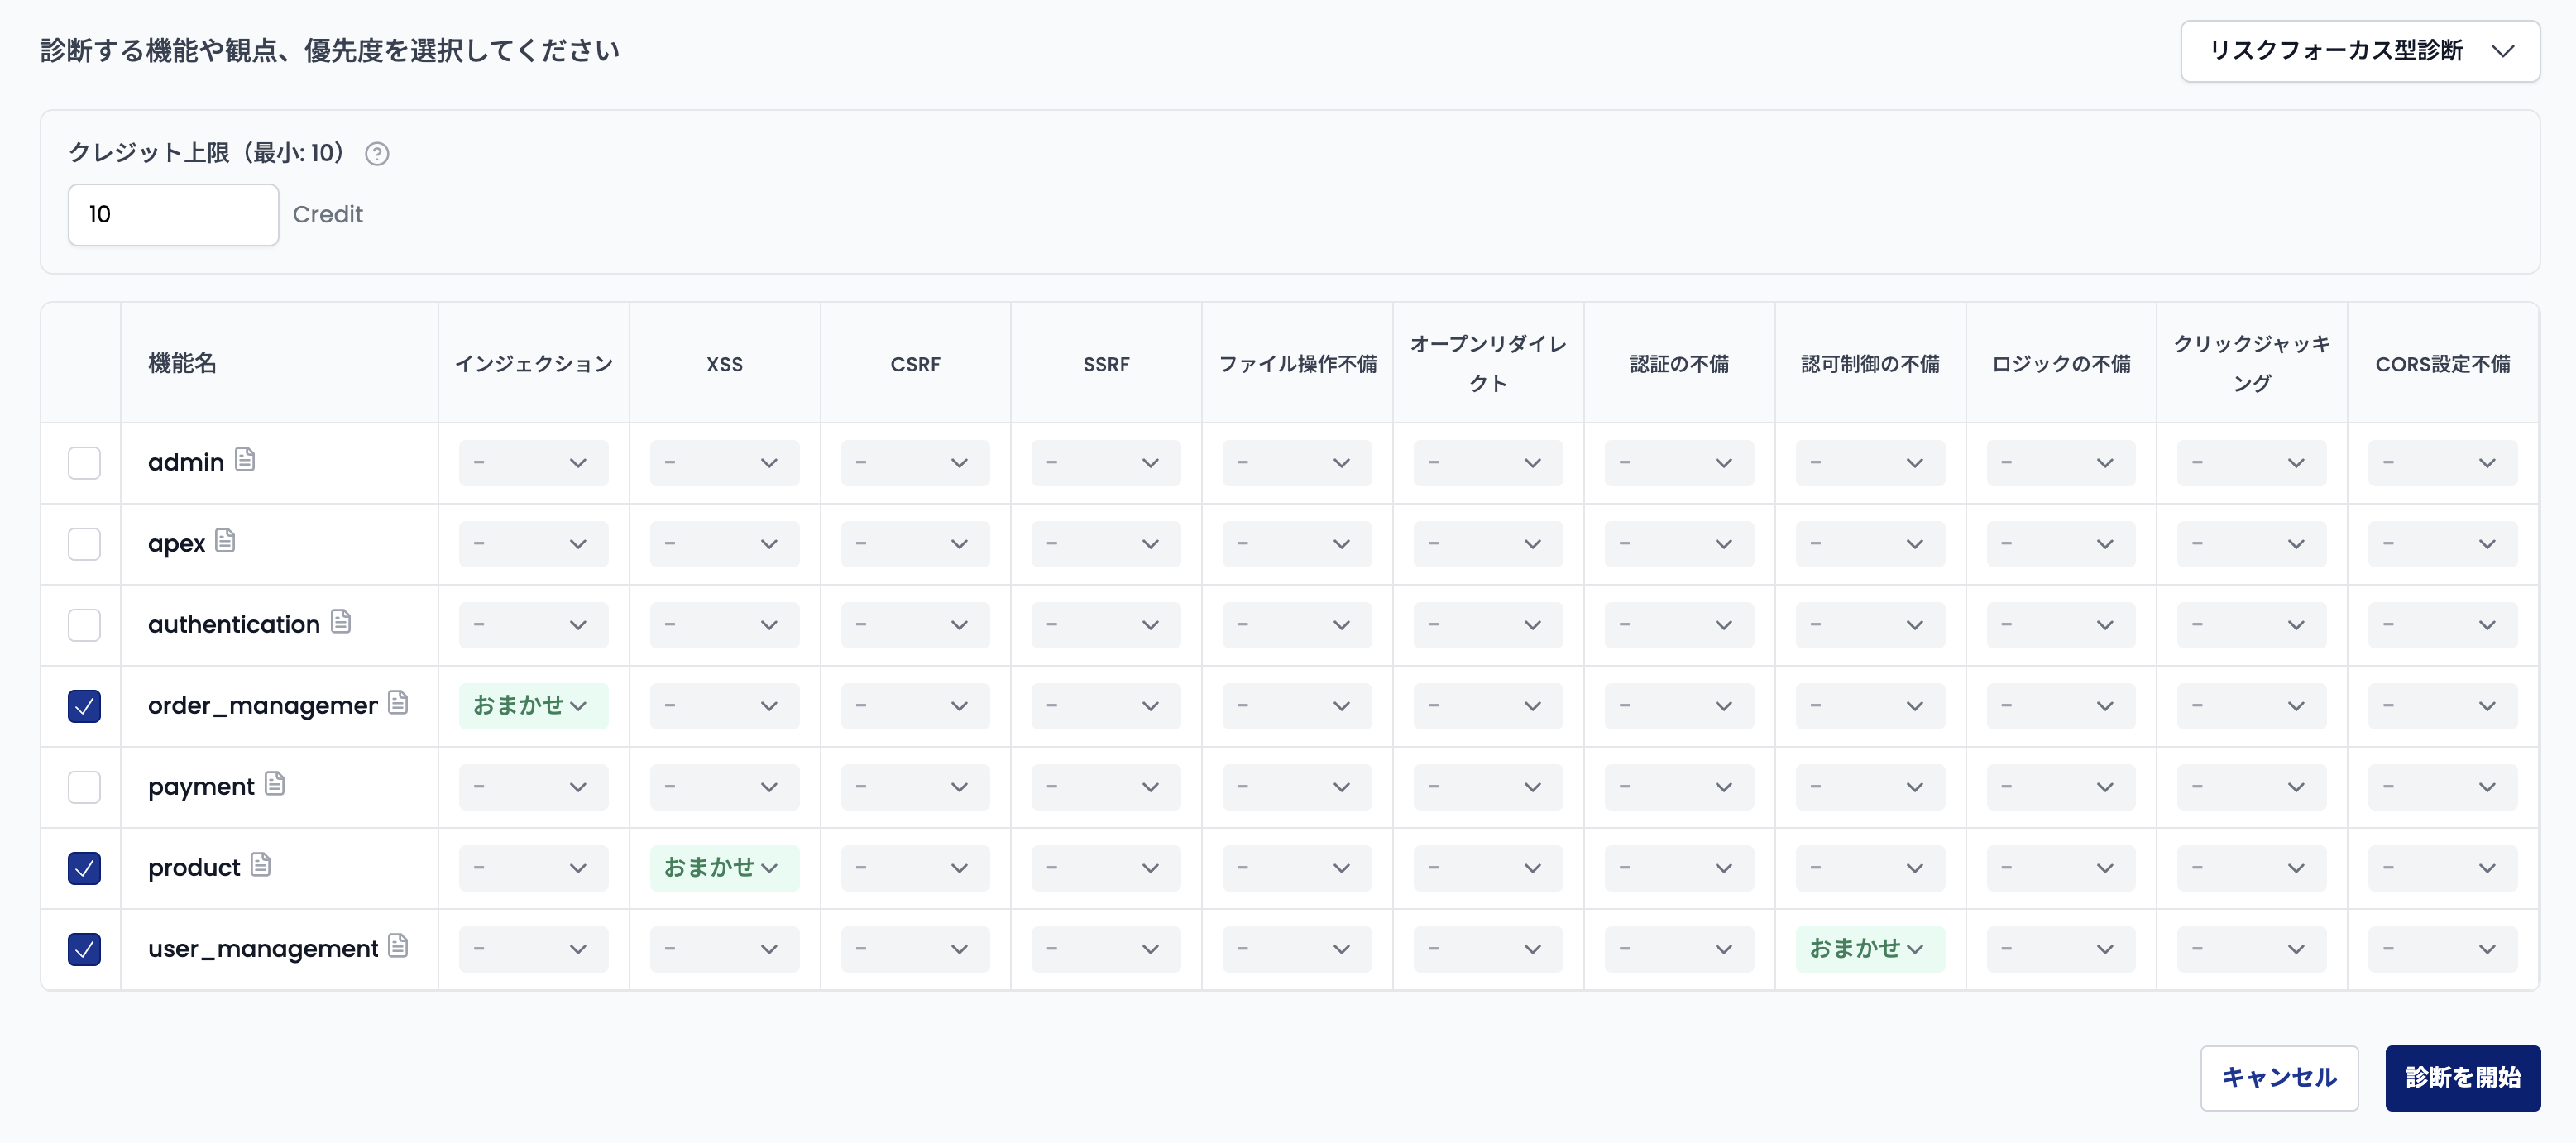Open the document icon for authentication
Image resolution: width=2576 pixels, height=1143 pixels.
coord(340,622)
